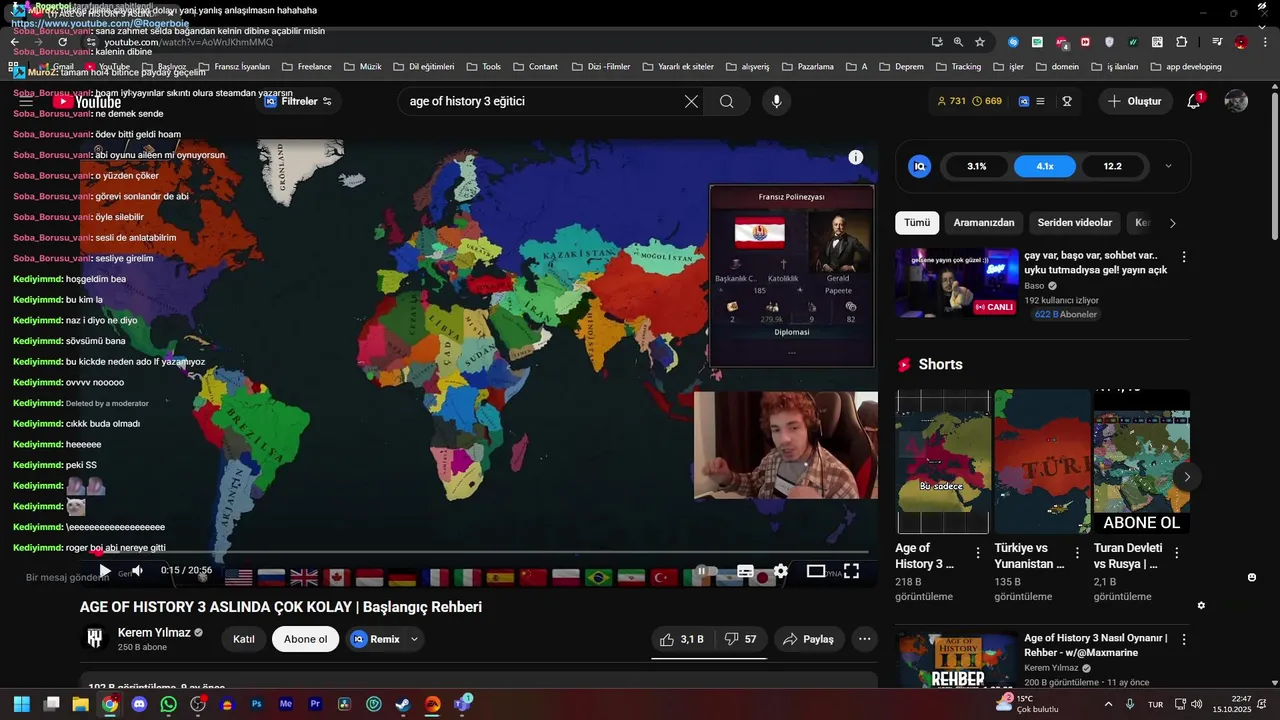Image resolution: width=1280 pixels, height=720 pixels.
Task: Select the Aramanızdan filter chip
Action: coord(984,223)
